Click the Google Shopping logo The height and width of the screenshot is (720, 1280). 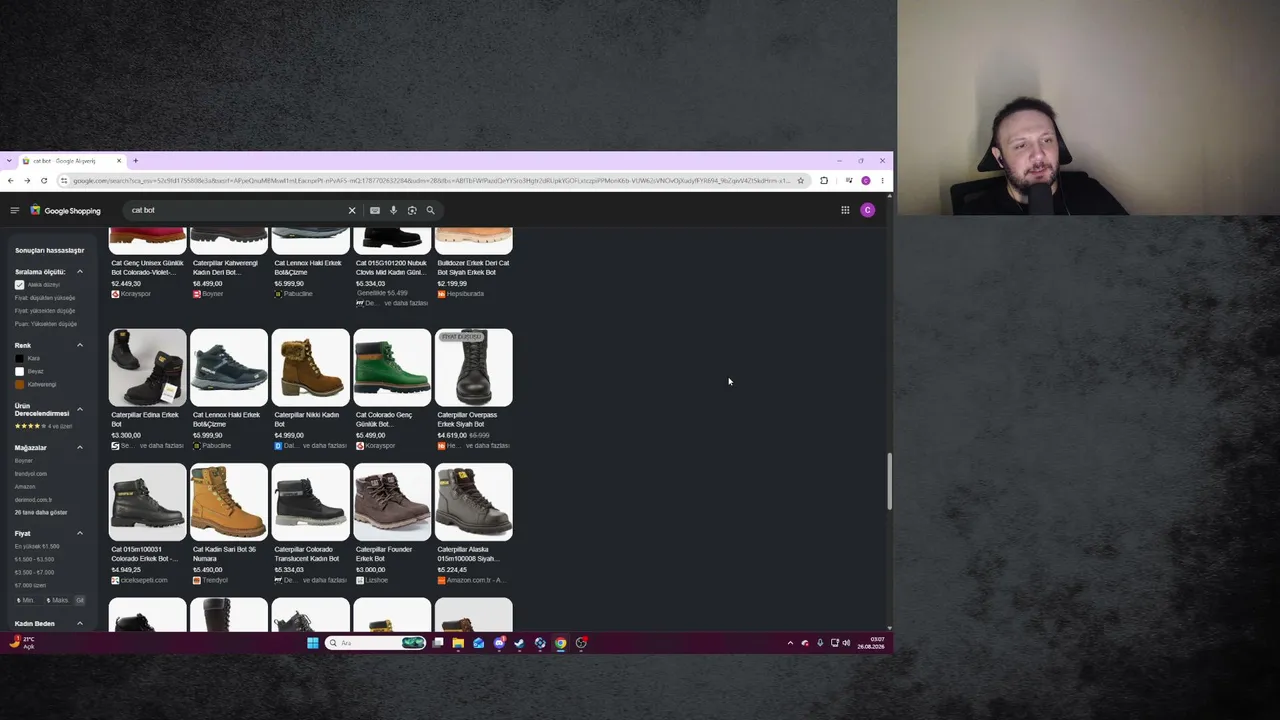click(65, 210)
